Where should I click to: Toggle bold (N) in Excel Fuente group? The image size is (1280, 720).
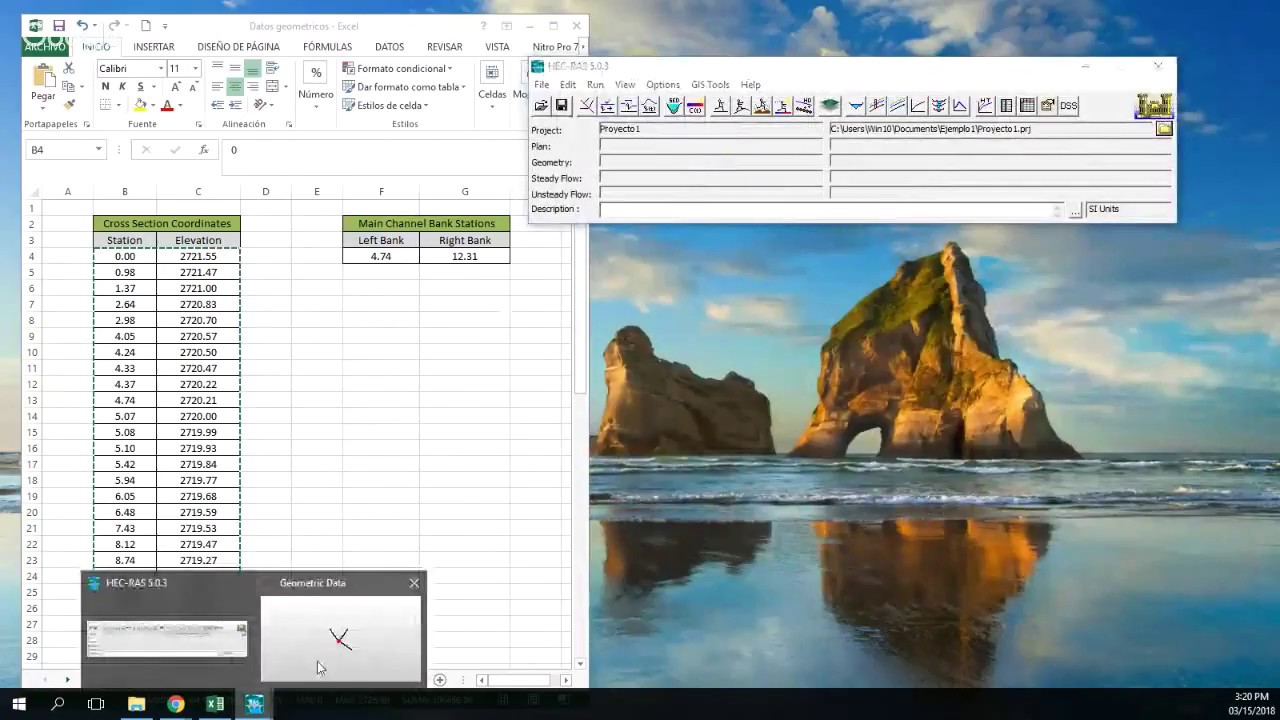coord(105,87)
